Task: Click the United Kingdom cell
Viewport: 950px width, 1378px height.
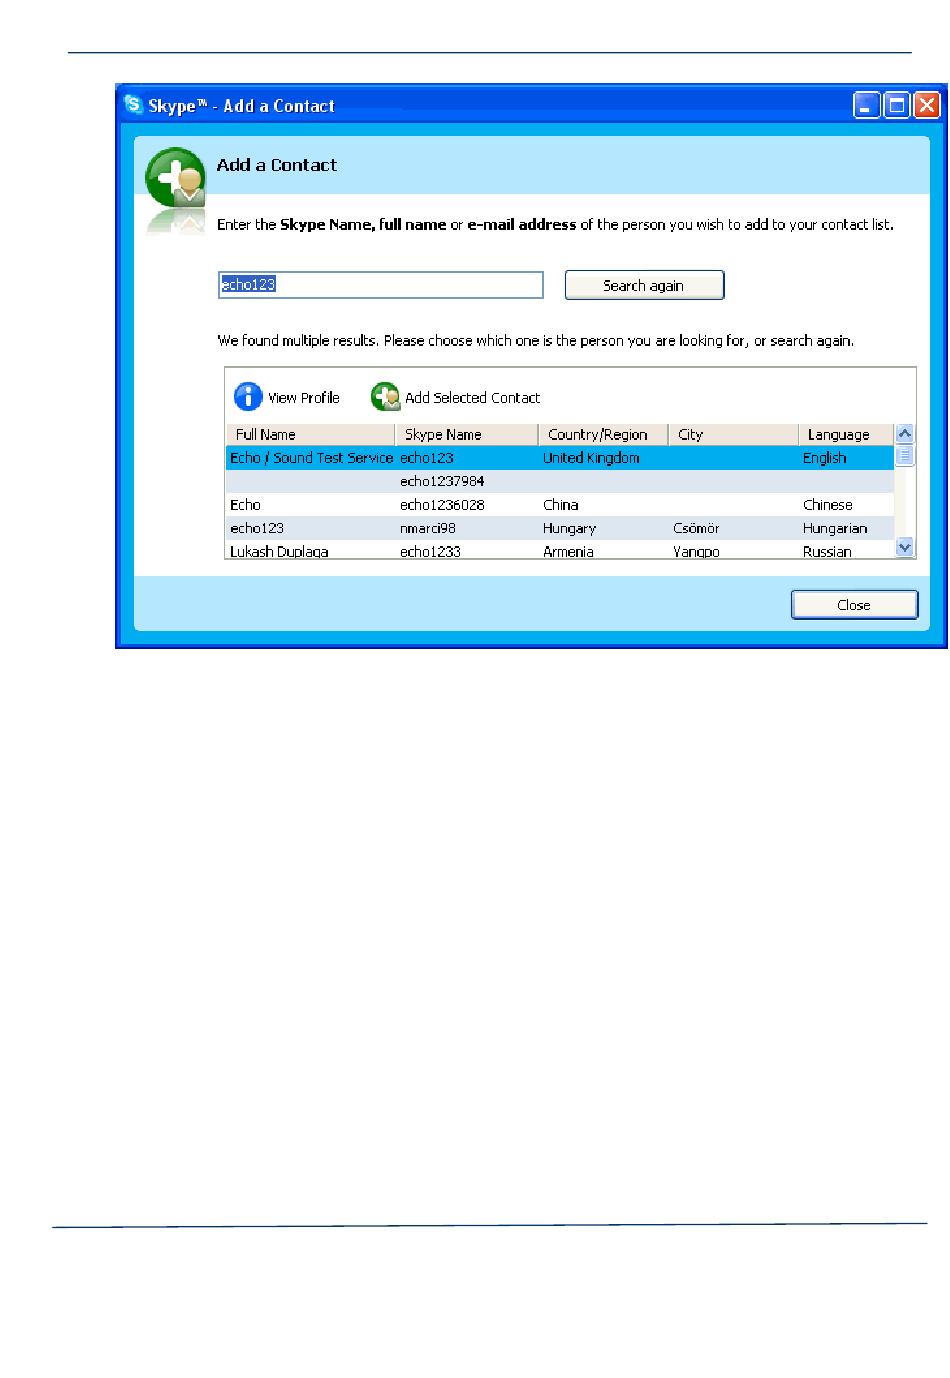Action: coord(591,458)
